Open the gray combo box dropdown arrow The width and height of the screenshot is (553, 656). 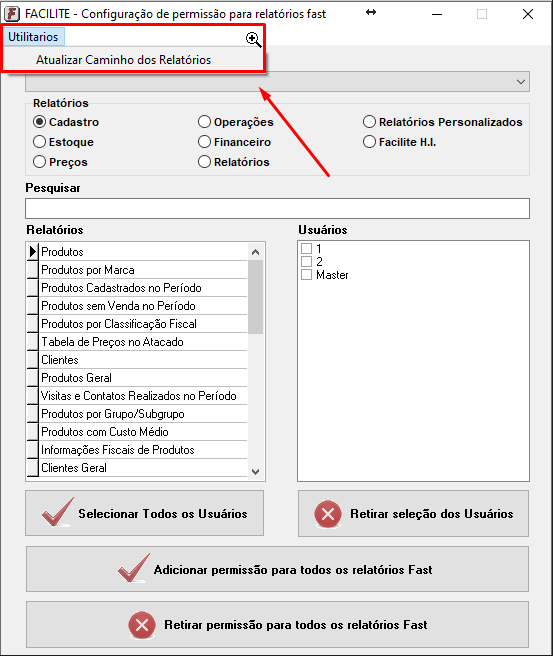tap(521, 82)
